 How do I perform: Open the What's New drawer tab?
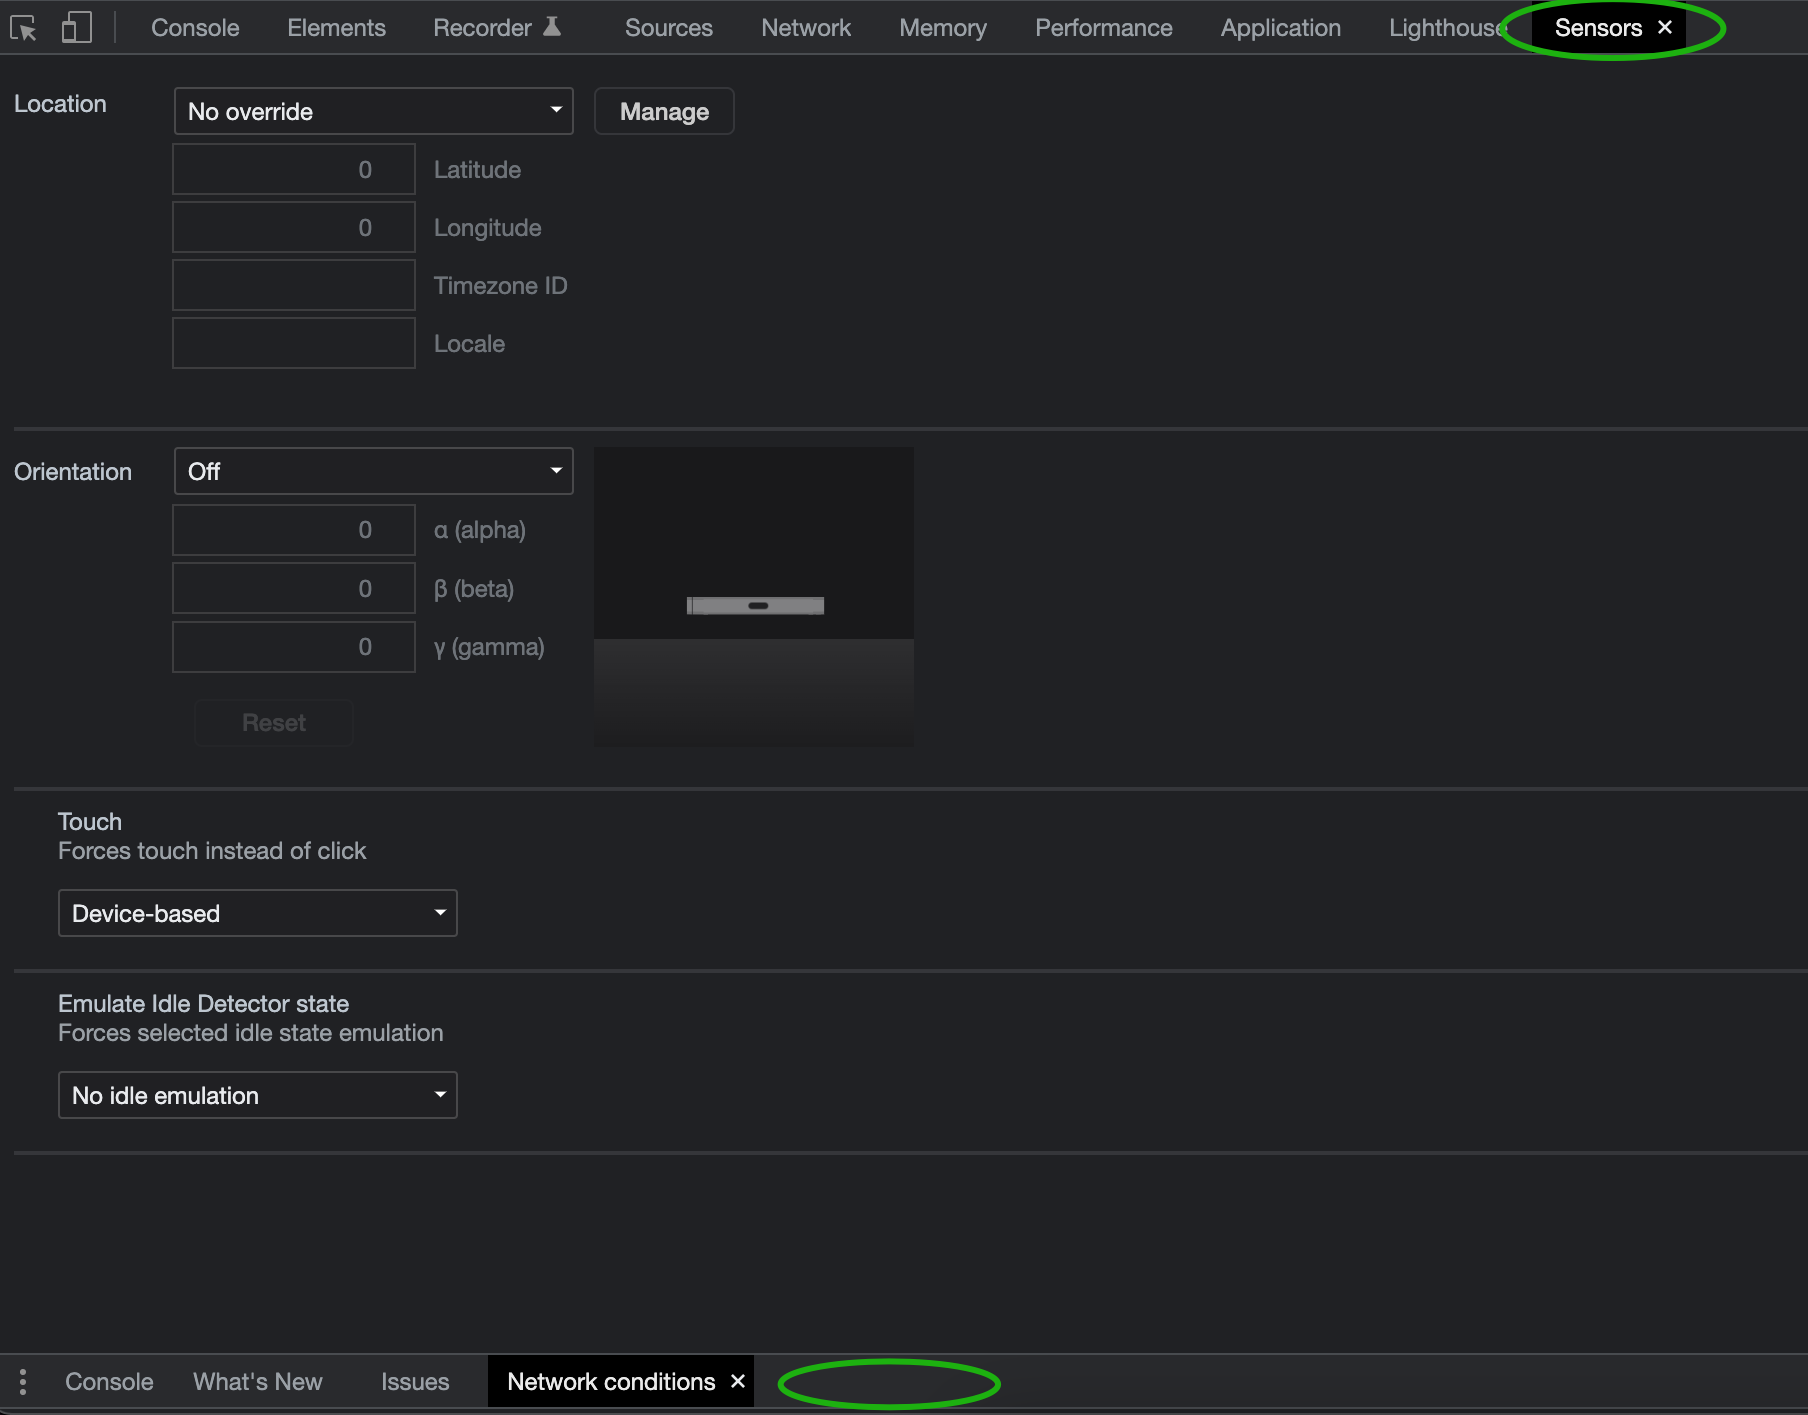click(258, 1381)
